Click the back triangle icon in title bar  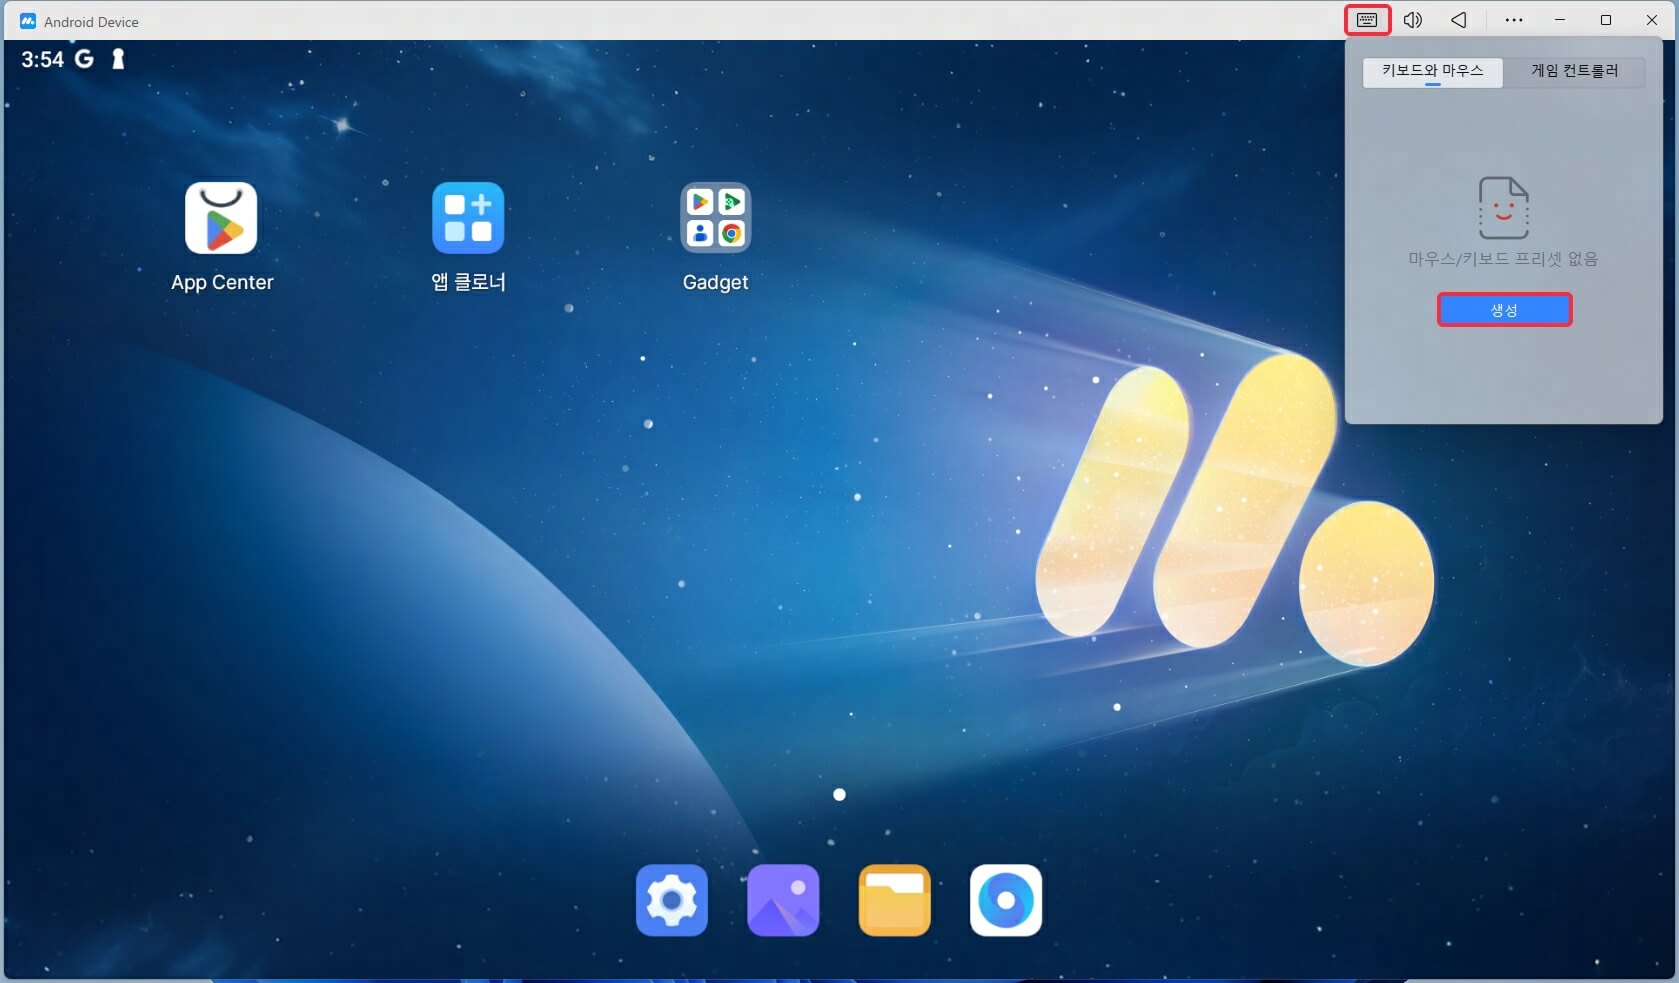point(1459,20)
